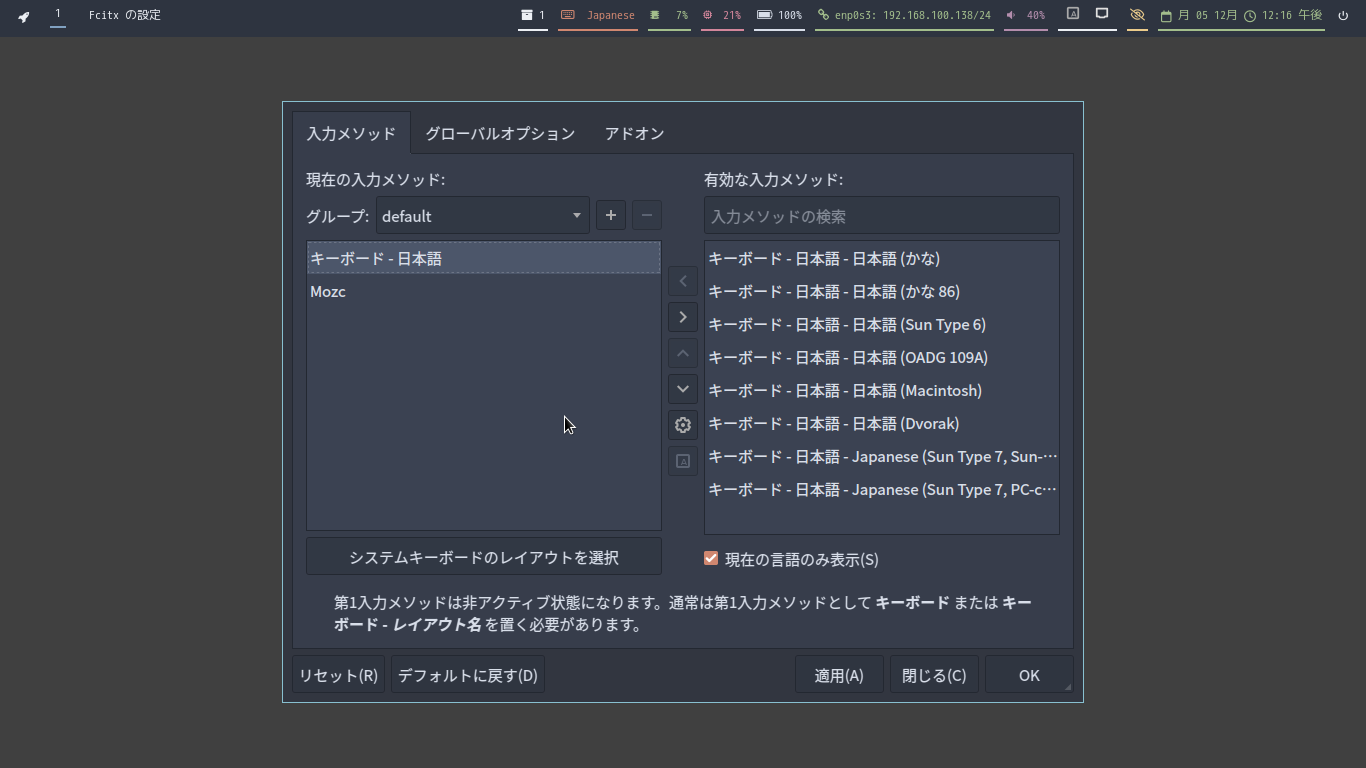This screenshot has height=768, width=1366.
Task: Click the calendar date in top bar
Action: pyautogui.click(x=1198, y=15)
